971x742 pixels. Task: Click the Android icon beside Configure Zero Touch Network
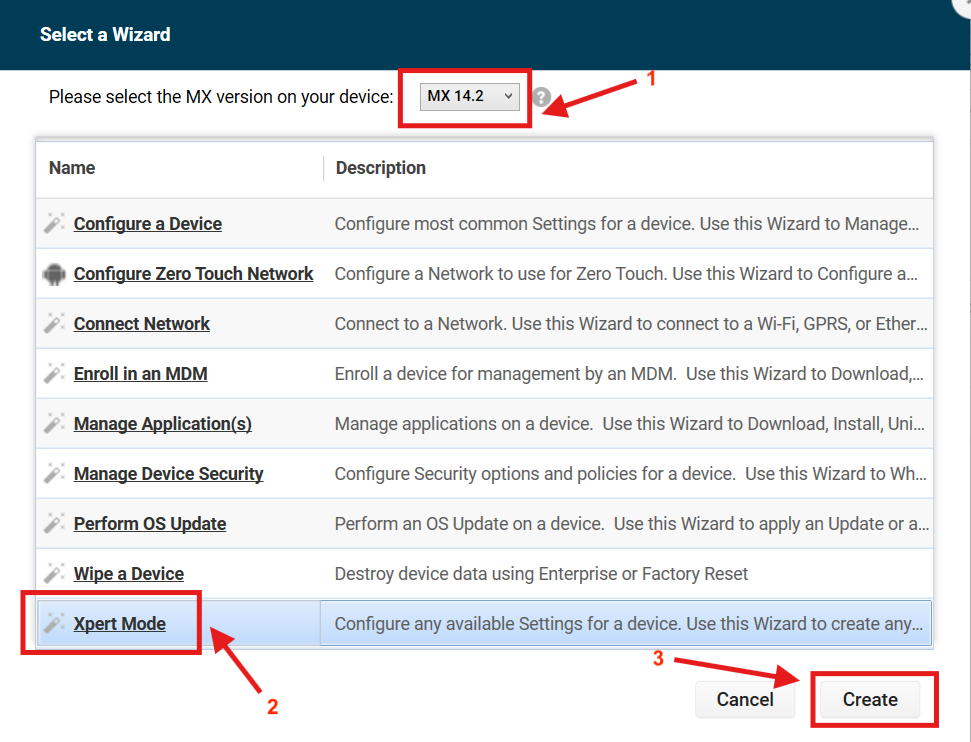click(54, 274)
